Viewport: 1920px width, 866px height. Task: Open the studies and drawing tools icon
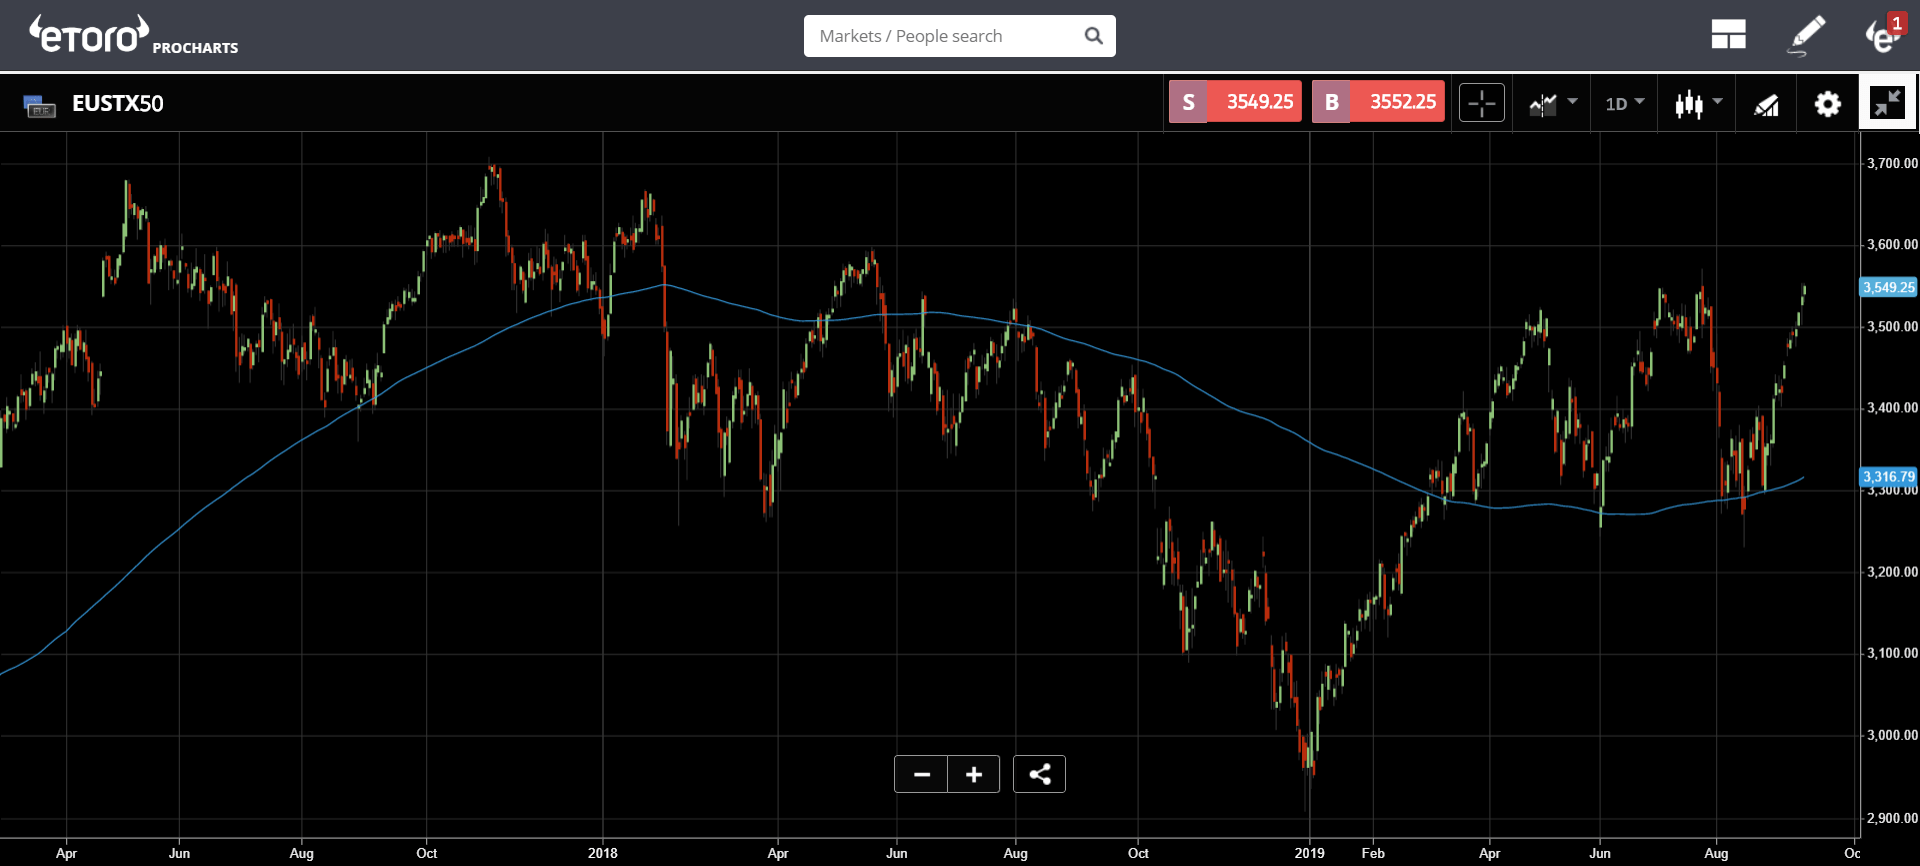[1767, 103]
